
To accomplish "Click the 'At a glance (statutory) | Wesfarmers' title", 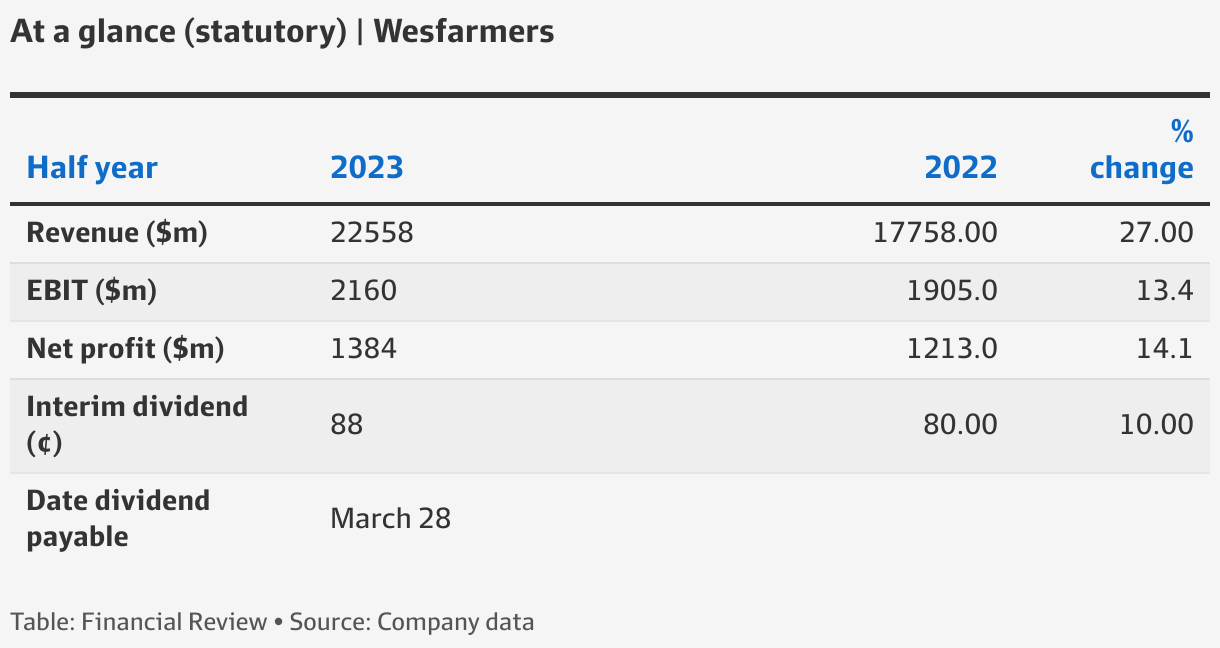I will pyautogui.click(x=282, y=32).
